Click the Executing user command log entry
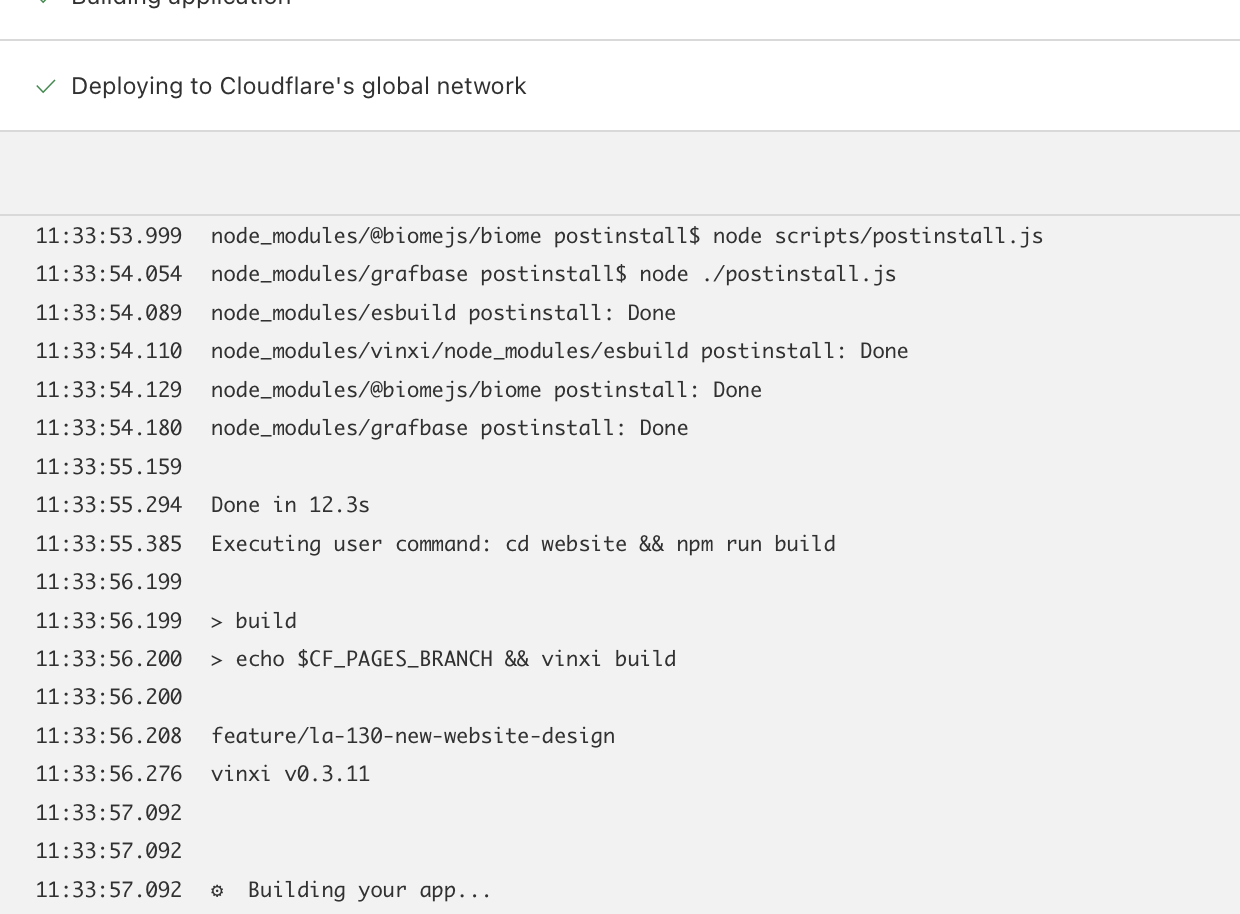1240x914 pixels. [522, 544]
